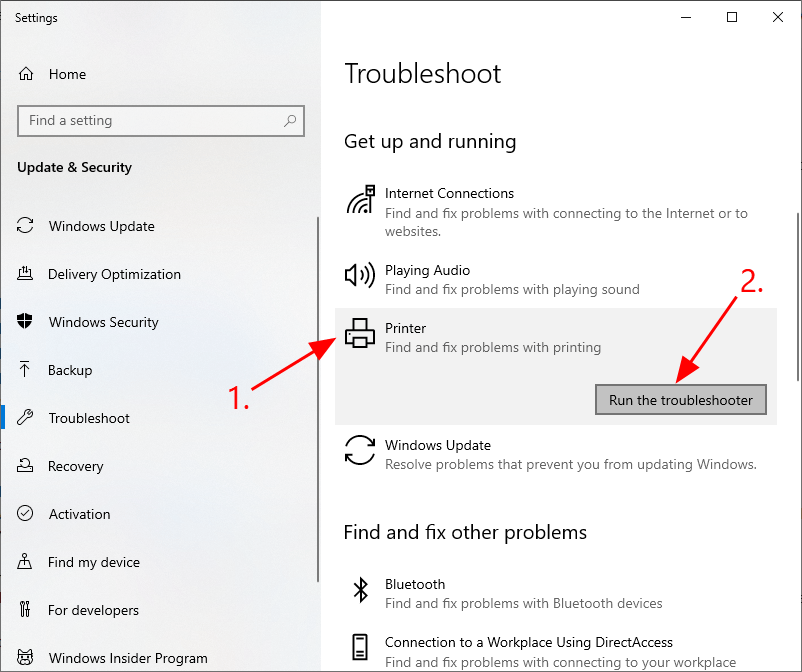Click the Delivery Optimization sidebar icon
This screenshot has height=672, width=802.
tap(24, 274)
